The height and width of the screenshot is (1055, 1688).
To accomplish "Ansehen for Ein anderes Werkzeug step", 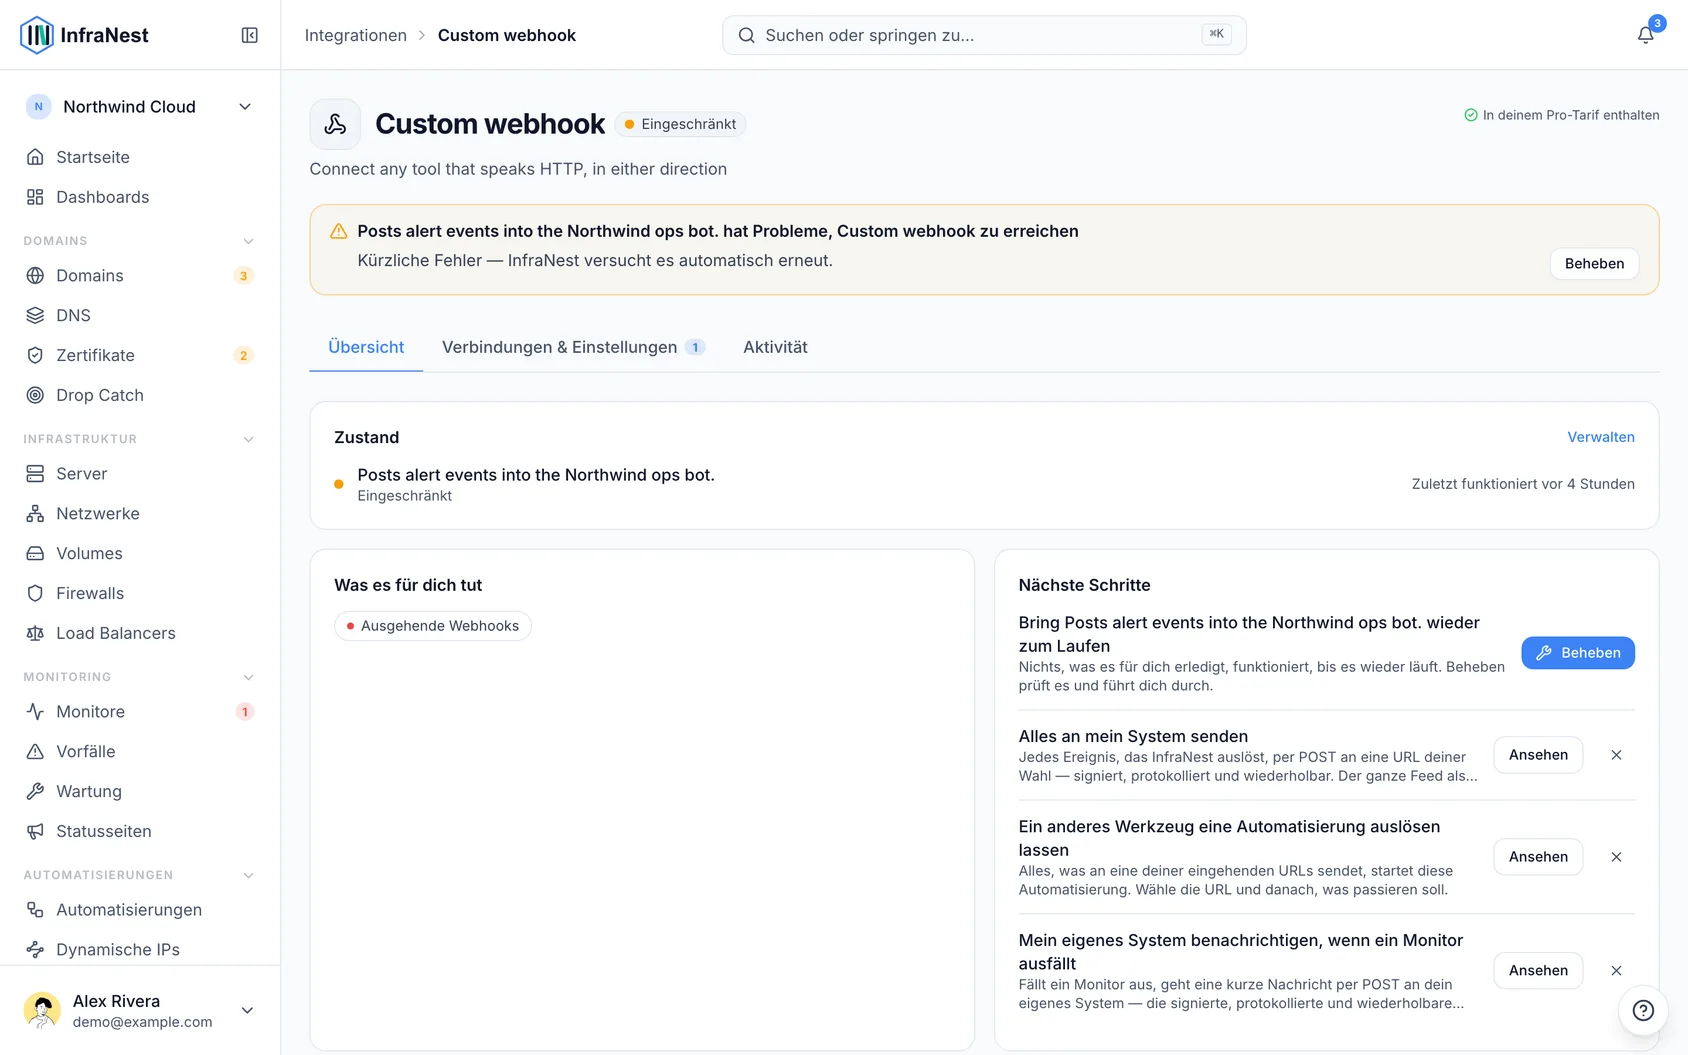I will coord(1538,857).
